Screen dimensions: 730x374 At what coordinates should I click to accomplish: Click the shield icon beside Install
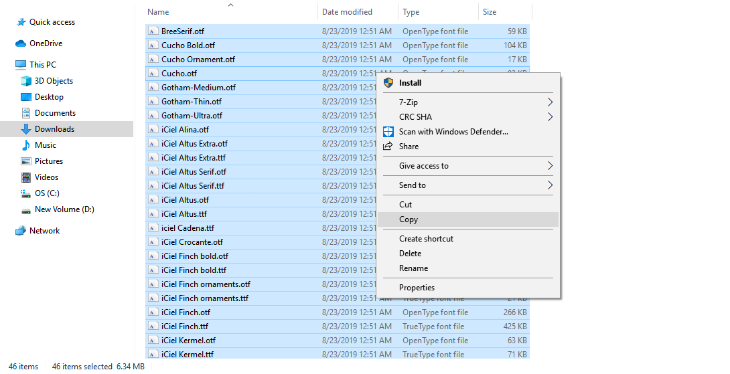[388, 82]
